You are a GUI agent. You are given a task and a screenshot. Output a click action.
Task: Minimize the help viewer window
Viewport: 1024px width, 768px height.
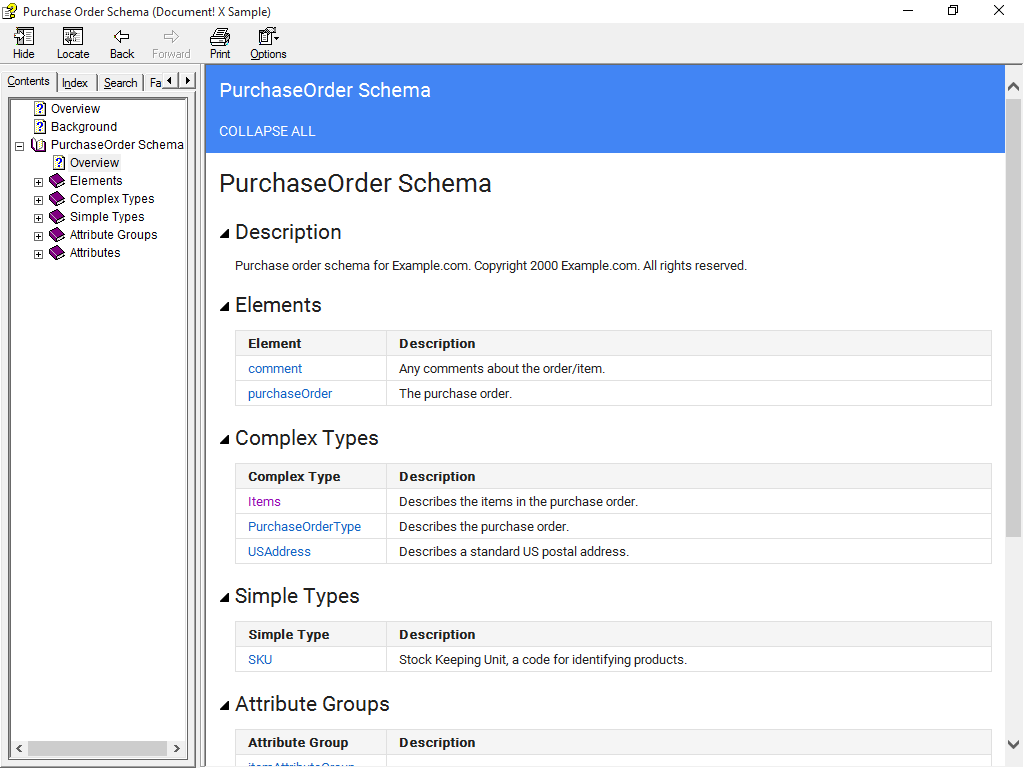click(908, 10)
